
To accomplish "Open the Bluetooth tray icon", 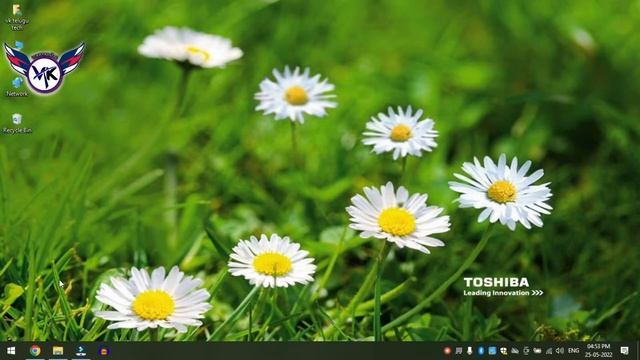I will point(481,351).
